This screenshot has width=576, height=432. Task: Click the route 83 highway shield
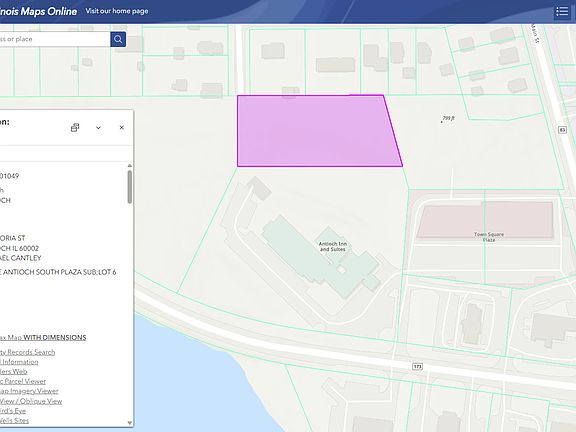(562, 130)
